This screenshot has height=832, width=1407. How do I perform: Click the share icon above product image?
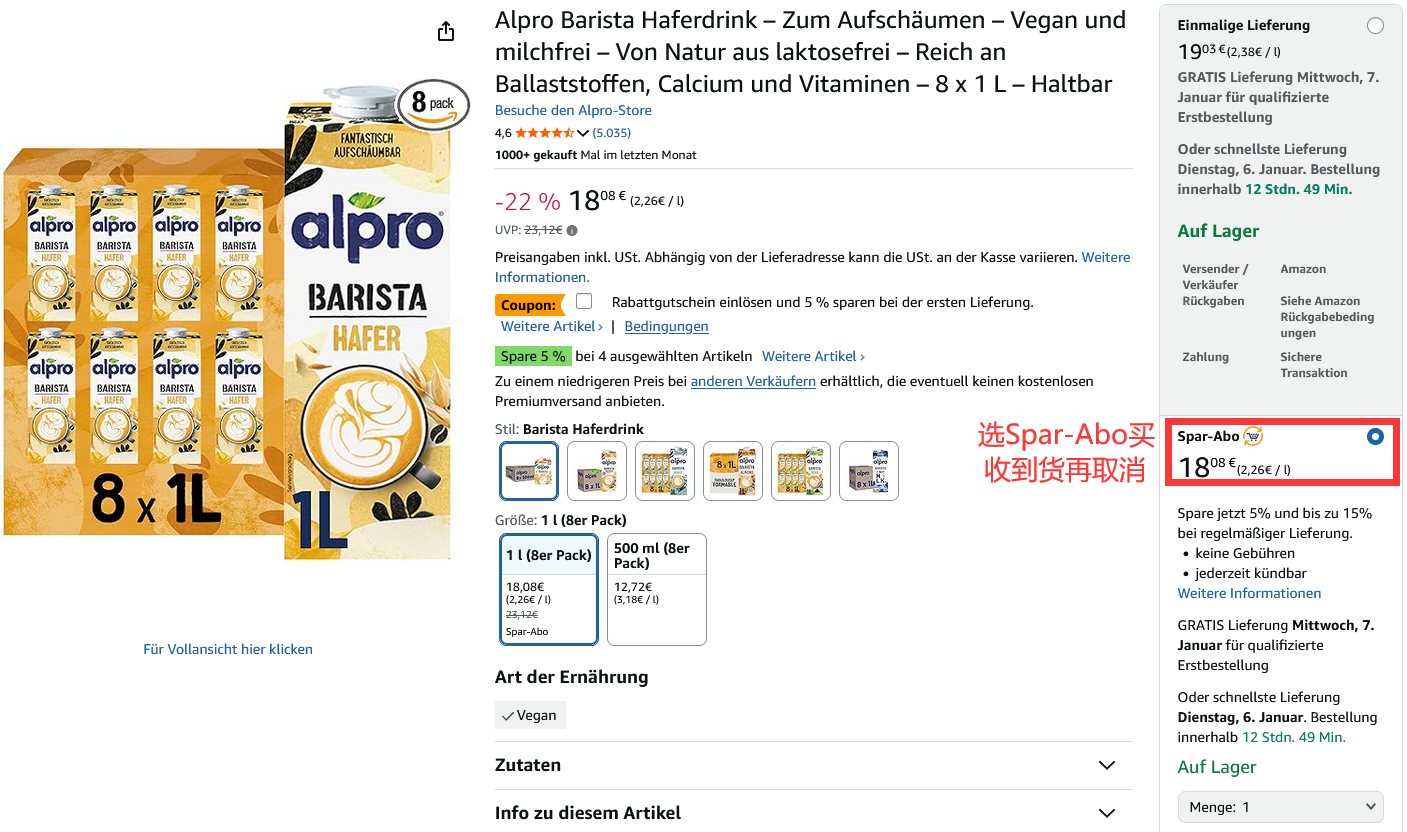[x=446, y=32]
